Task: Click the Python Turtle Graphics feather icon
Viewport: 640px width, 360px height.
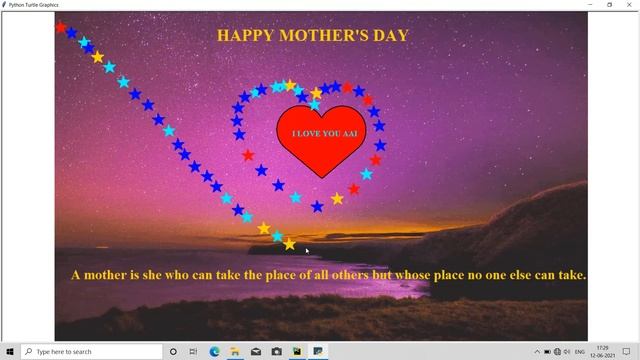Action: 4,5
